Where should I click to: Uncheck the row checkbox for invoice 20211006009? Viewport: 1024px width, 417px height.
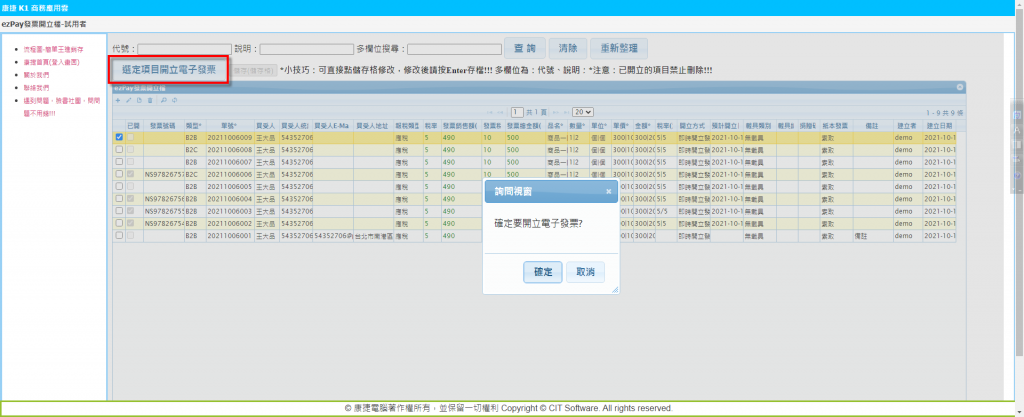click(120, 137)
